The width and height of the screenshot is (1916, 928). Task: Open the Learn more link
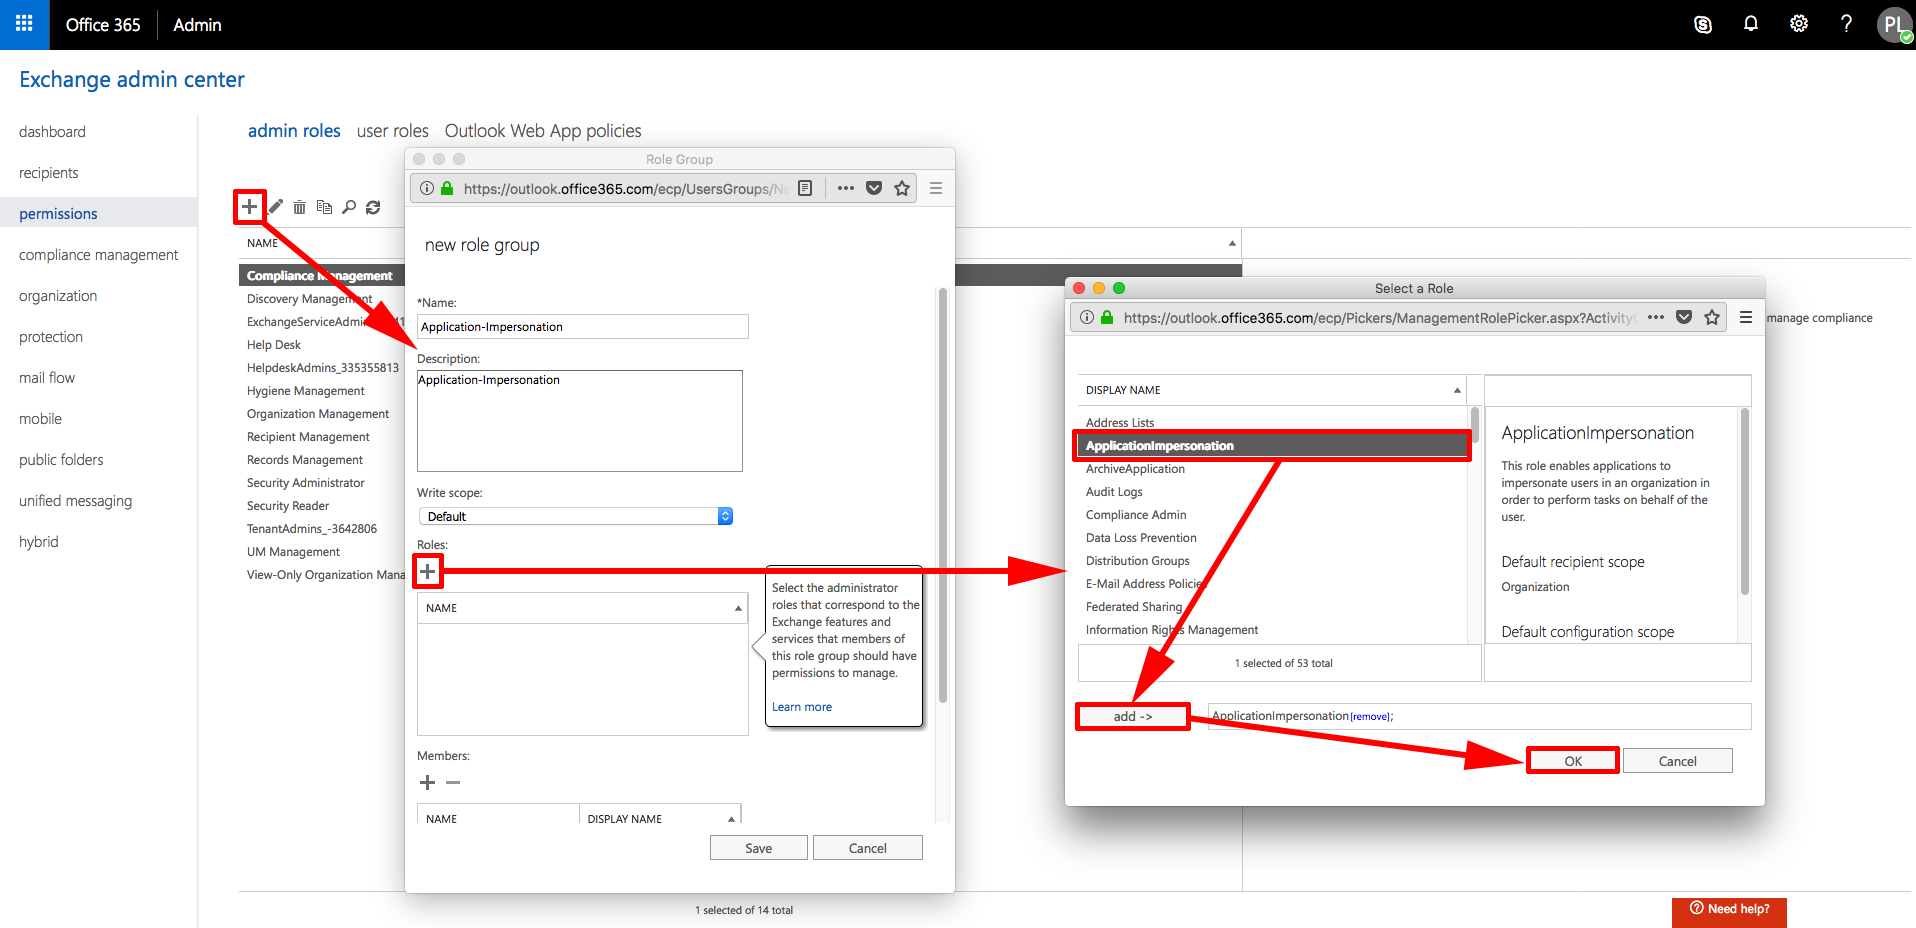[801, 707]
